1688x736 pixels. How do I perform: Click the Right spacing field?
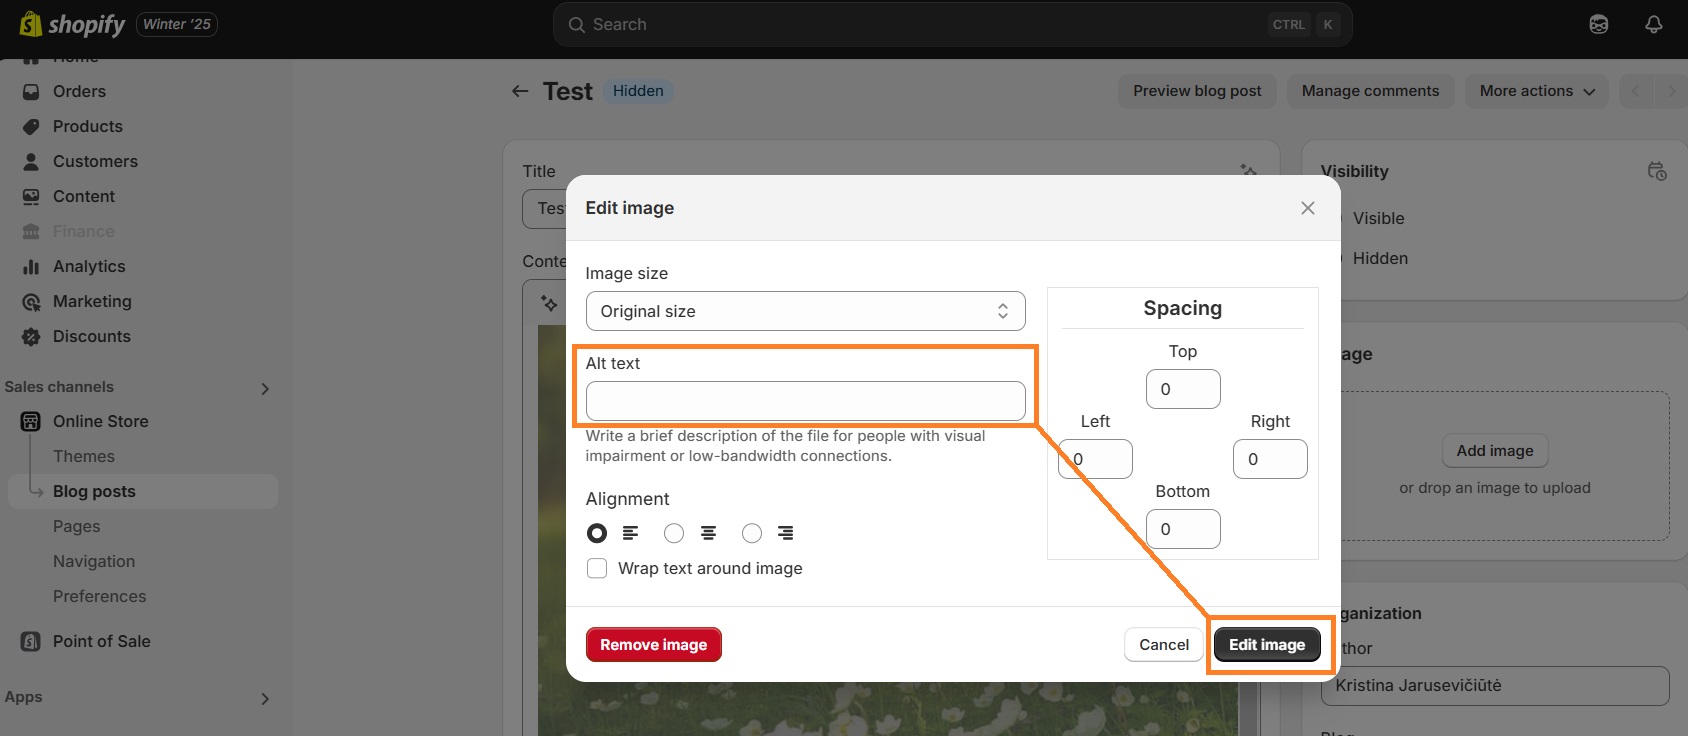(1270, 459)
